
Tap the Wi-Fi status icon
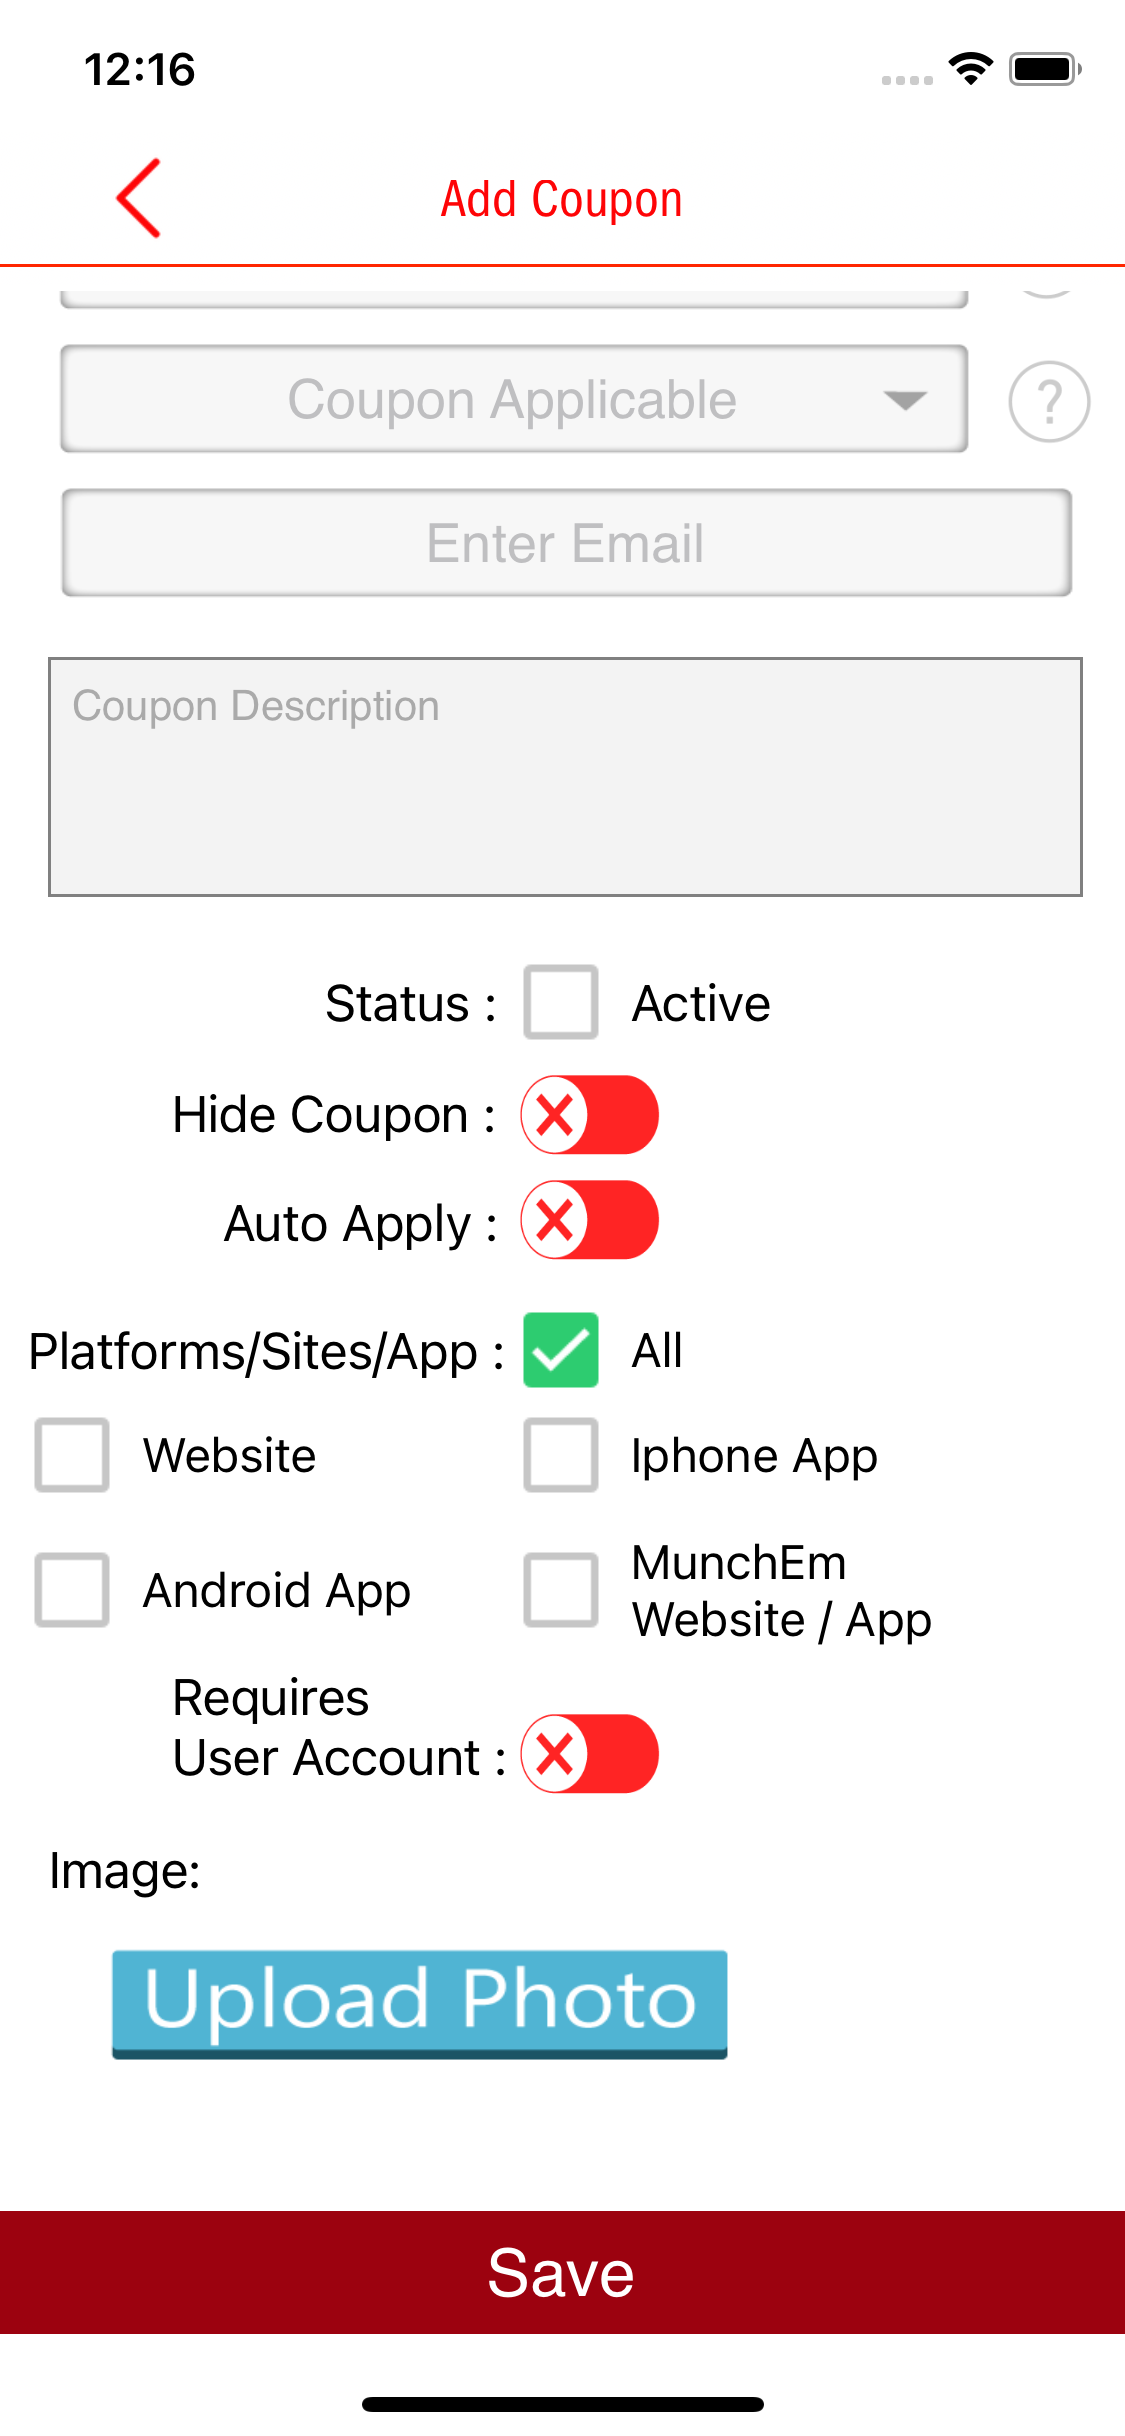click(x=970, y=69)
